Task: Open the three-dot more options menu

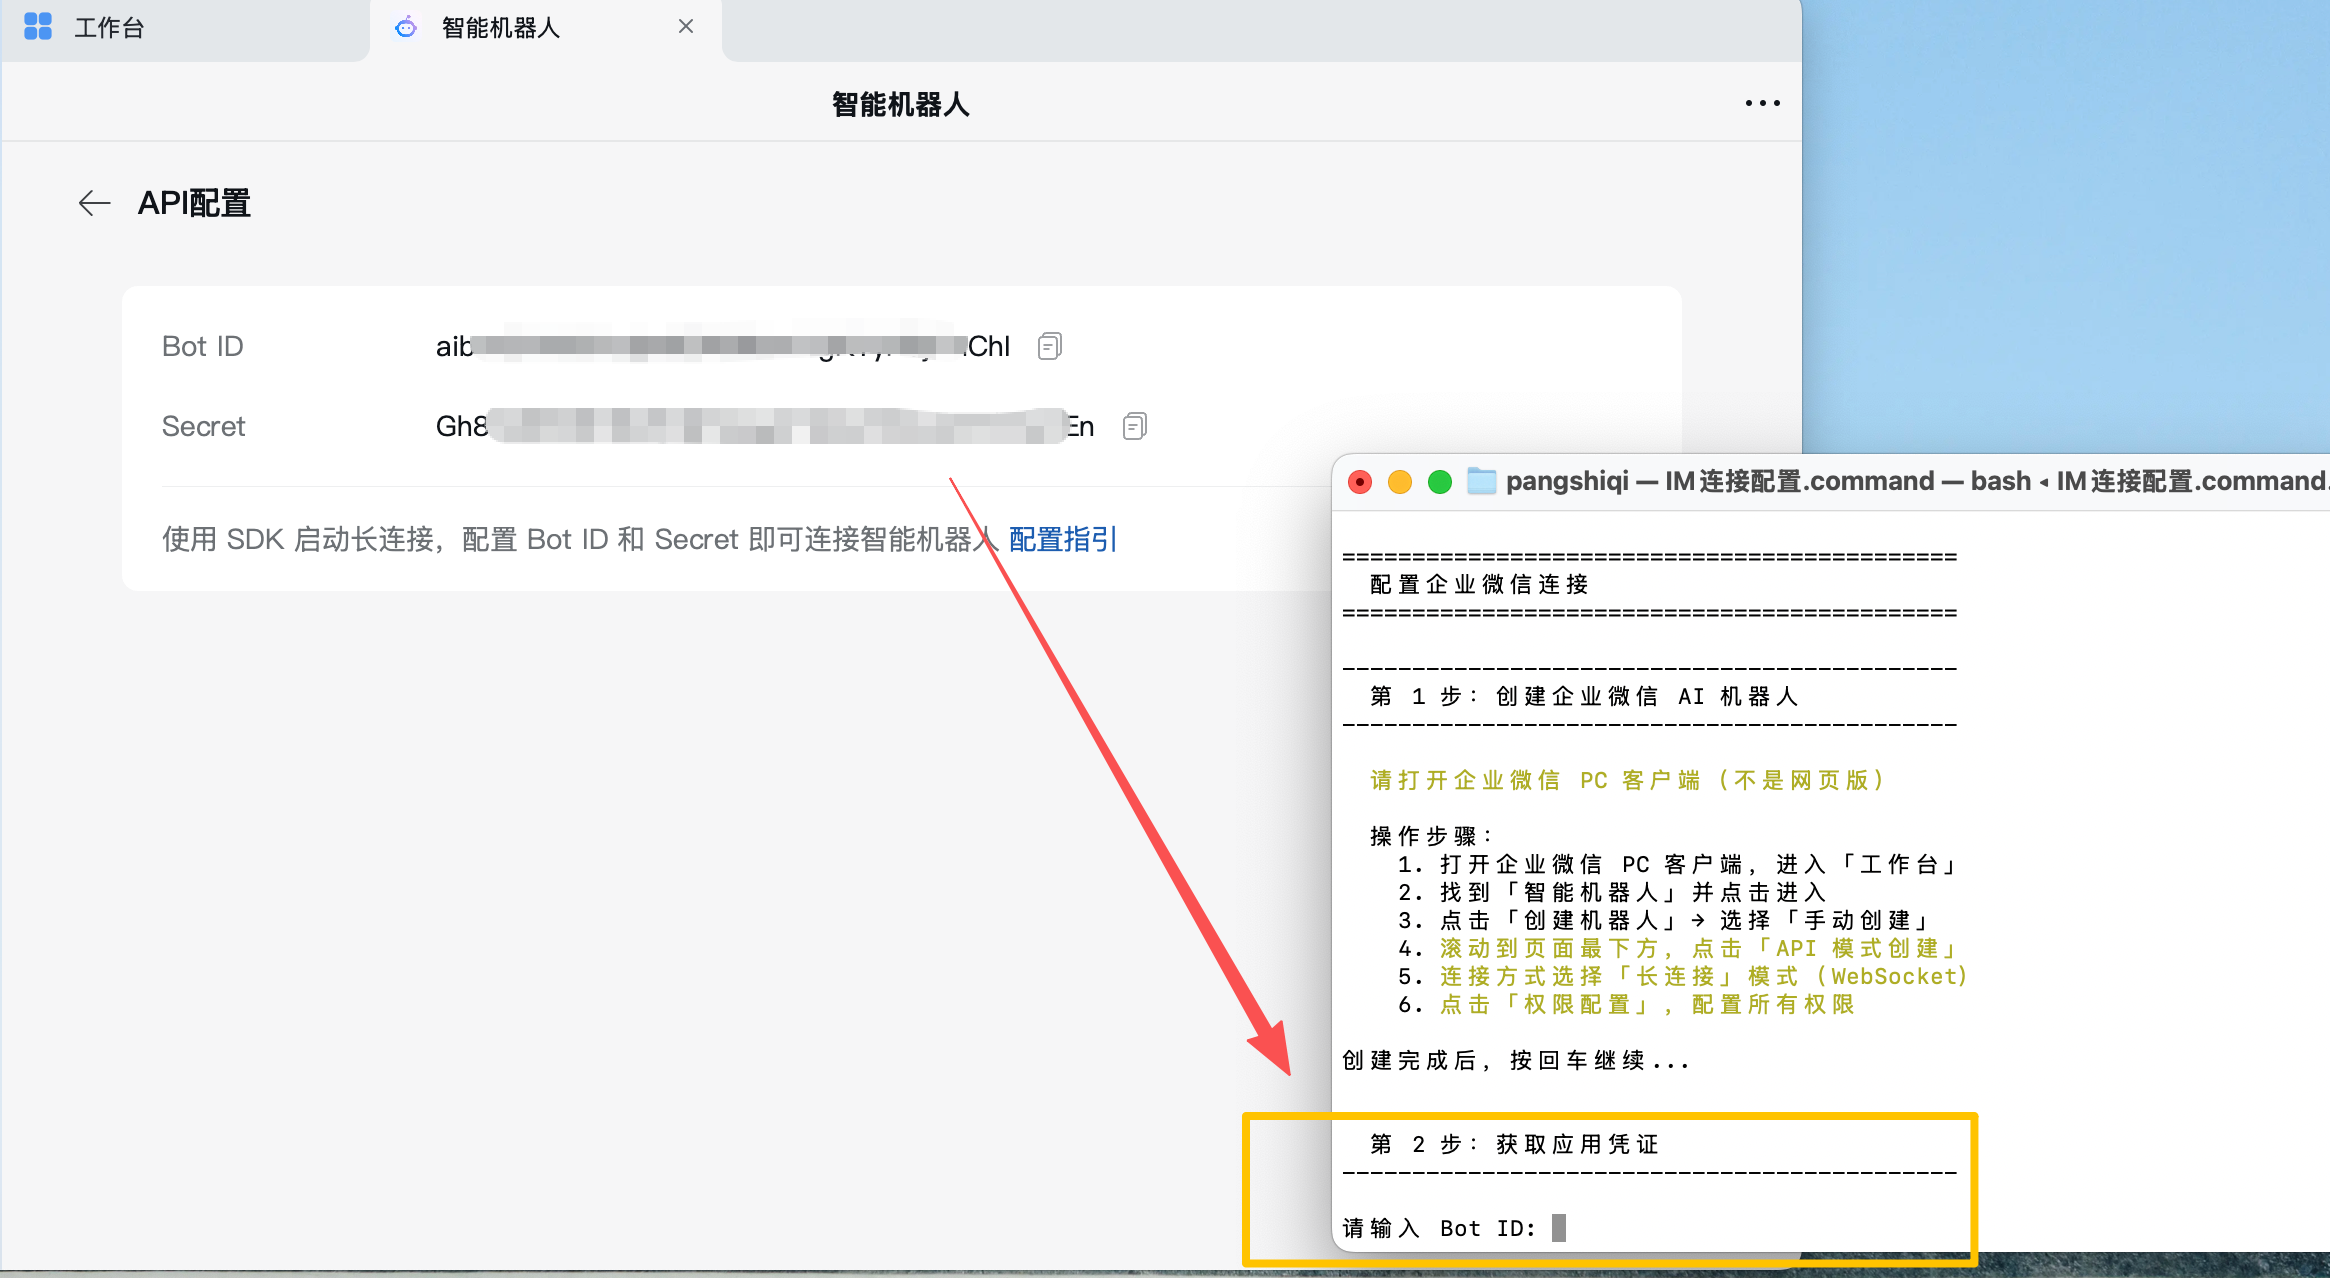Action: (1762, 103)
